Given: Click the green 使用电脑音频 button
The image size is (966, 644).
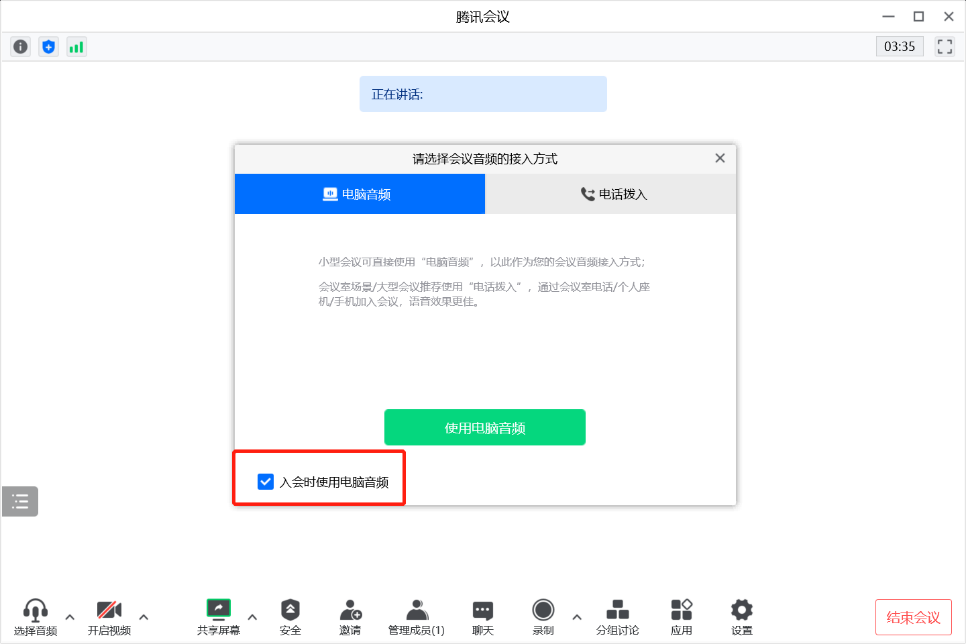Looking at the screenshot, I should 485,427.
